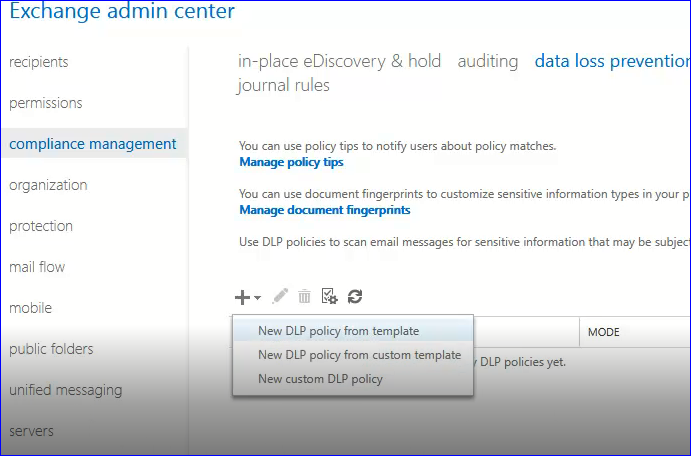This screenshot has height=456, width=691.
Task: Navigate to unified messaging
Action: point(66,390)
